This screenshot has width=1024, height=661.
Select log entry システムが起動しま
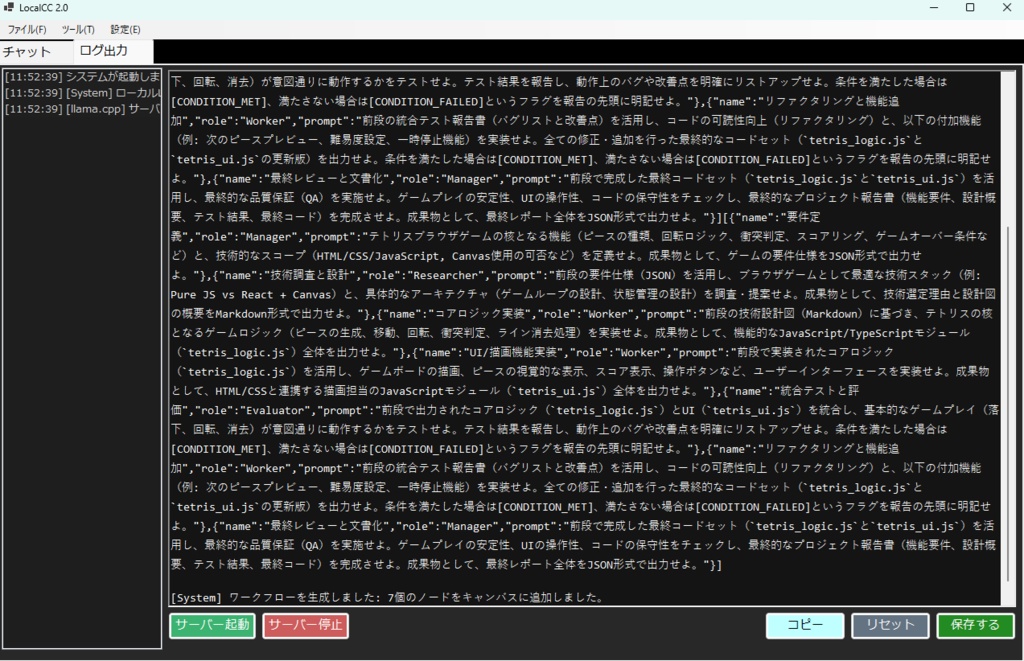click(x=82, y=77)
